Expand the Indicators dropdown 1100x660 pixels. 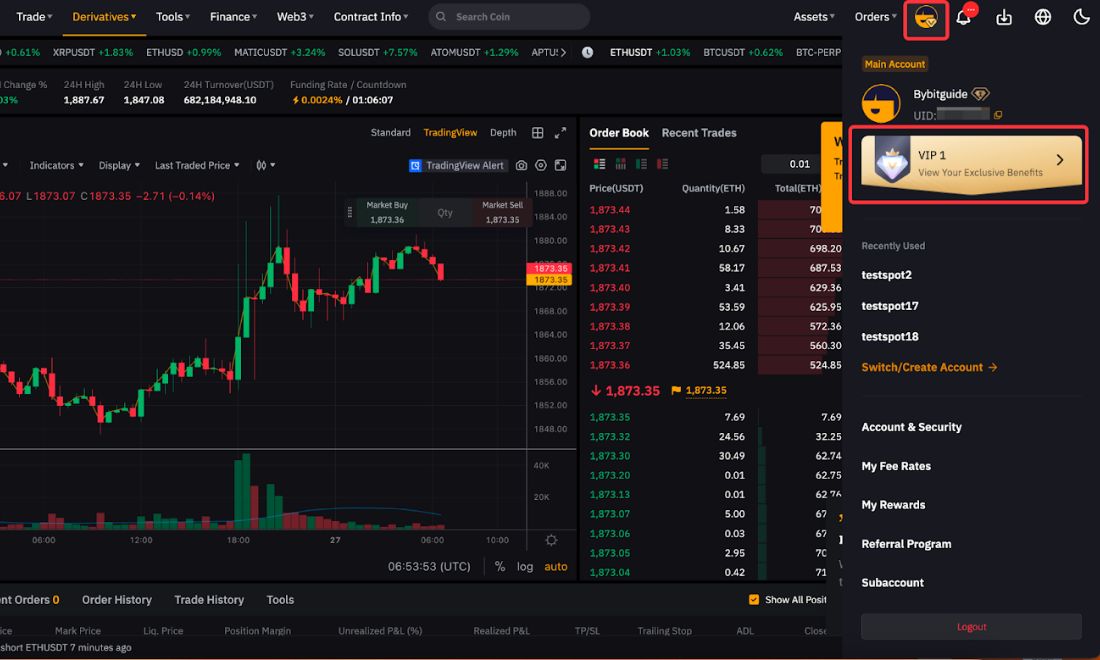coord(56,166)
